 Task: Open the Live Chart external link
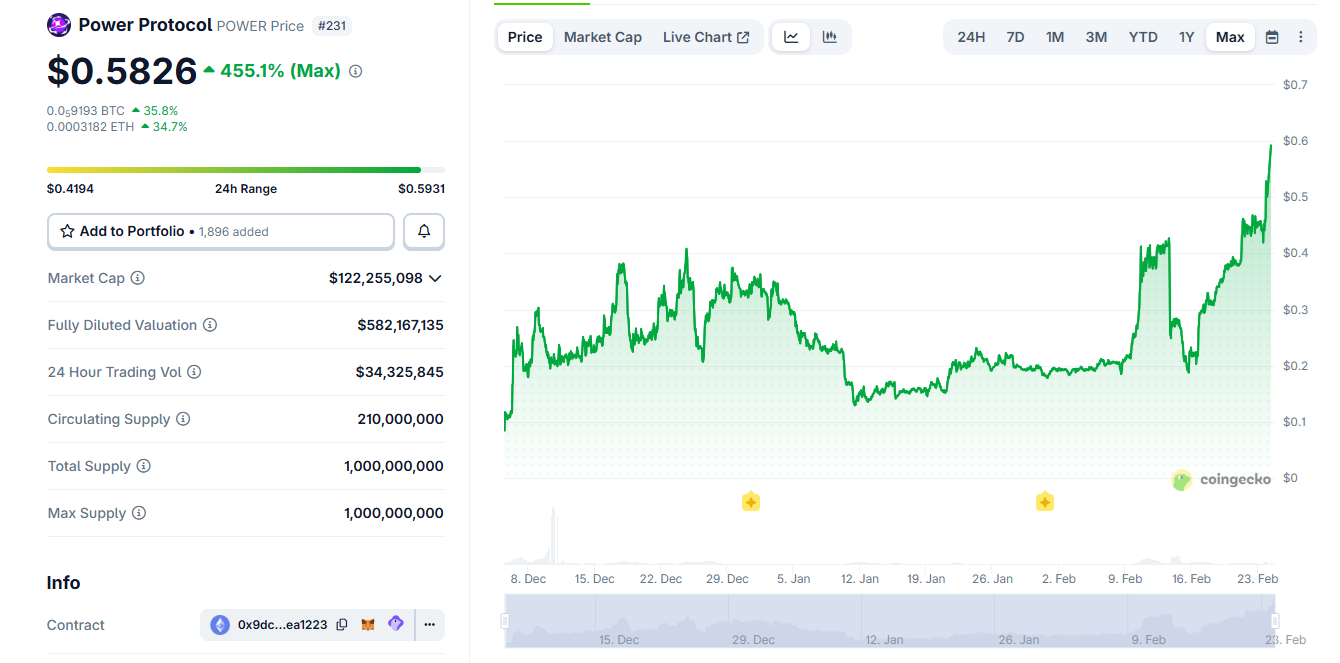(706, 36)
